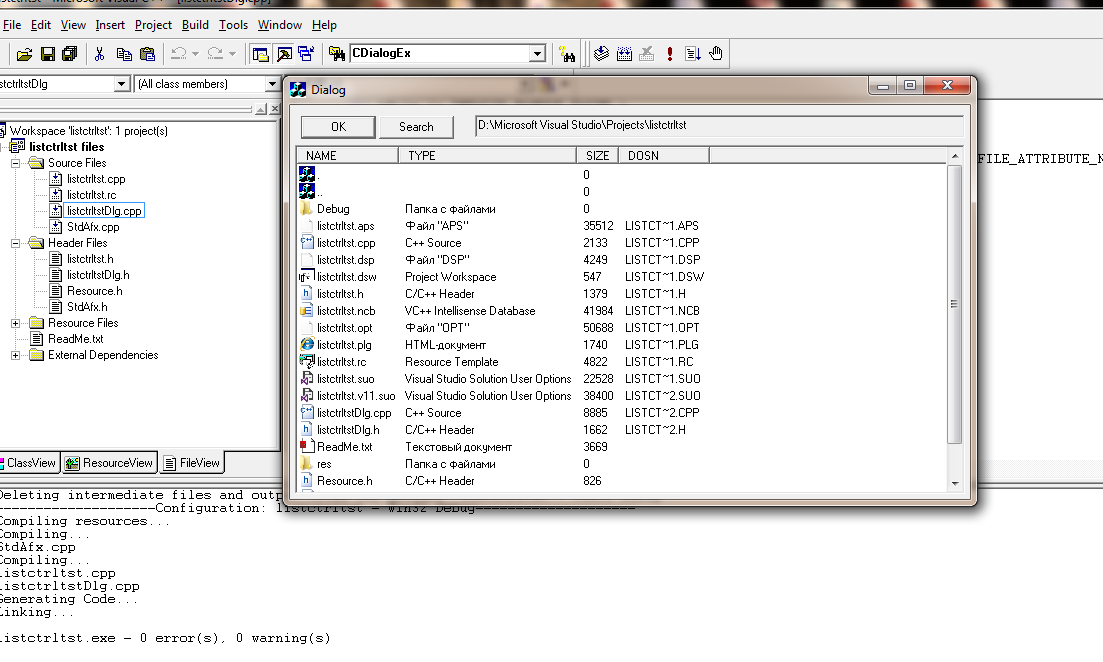
Task: Click the Open file toolbar icon
Action: tap(24, 54)
